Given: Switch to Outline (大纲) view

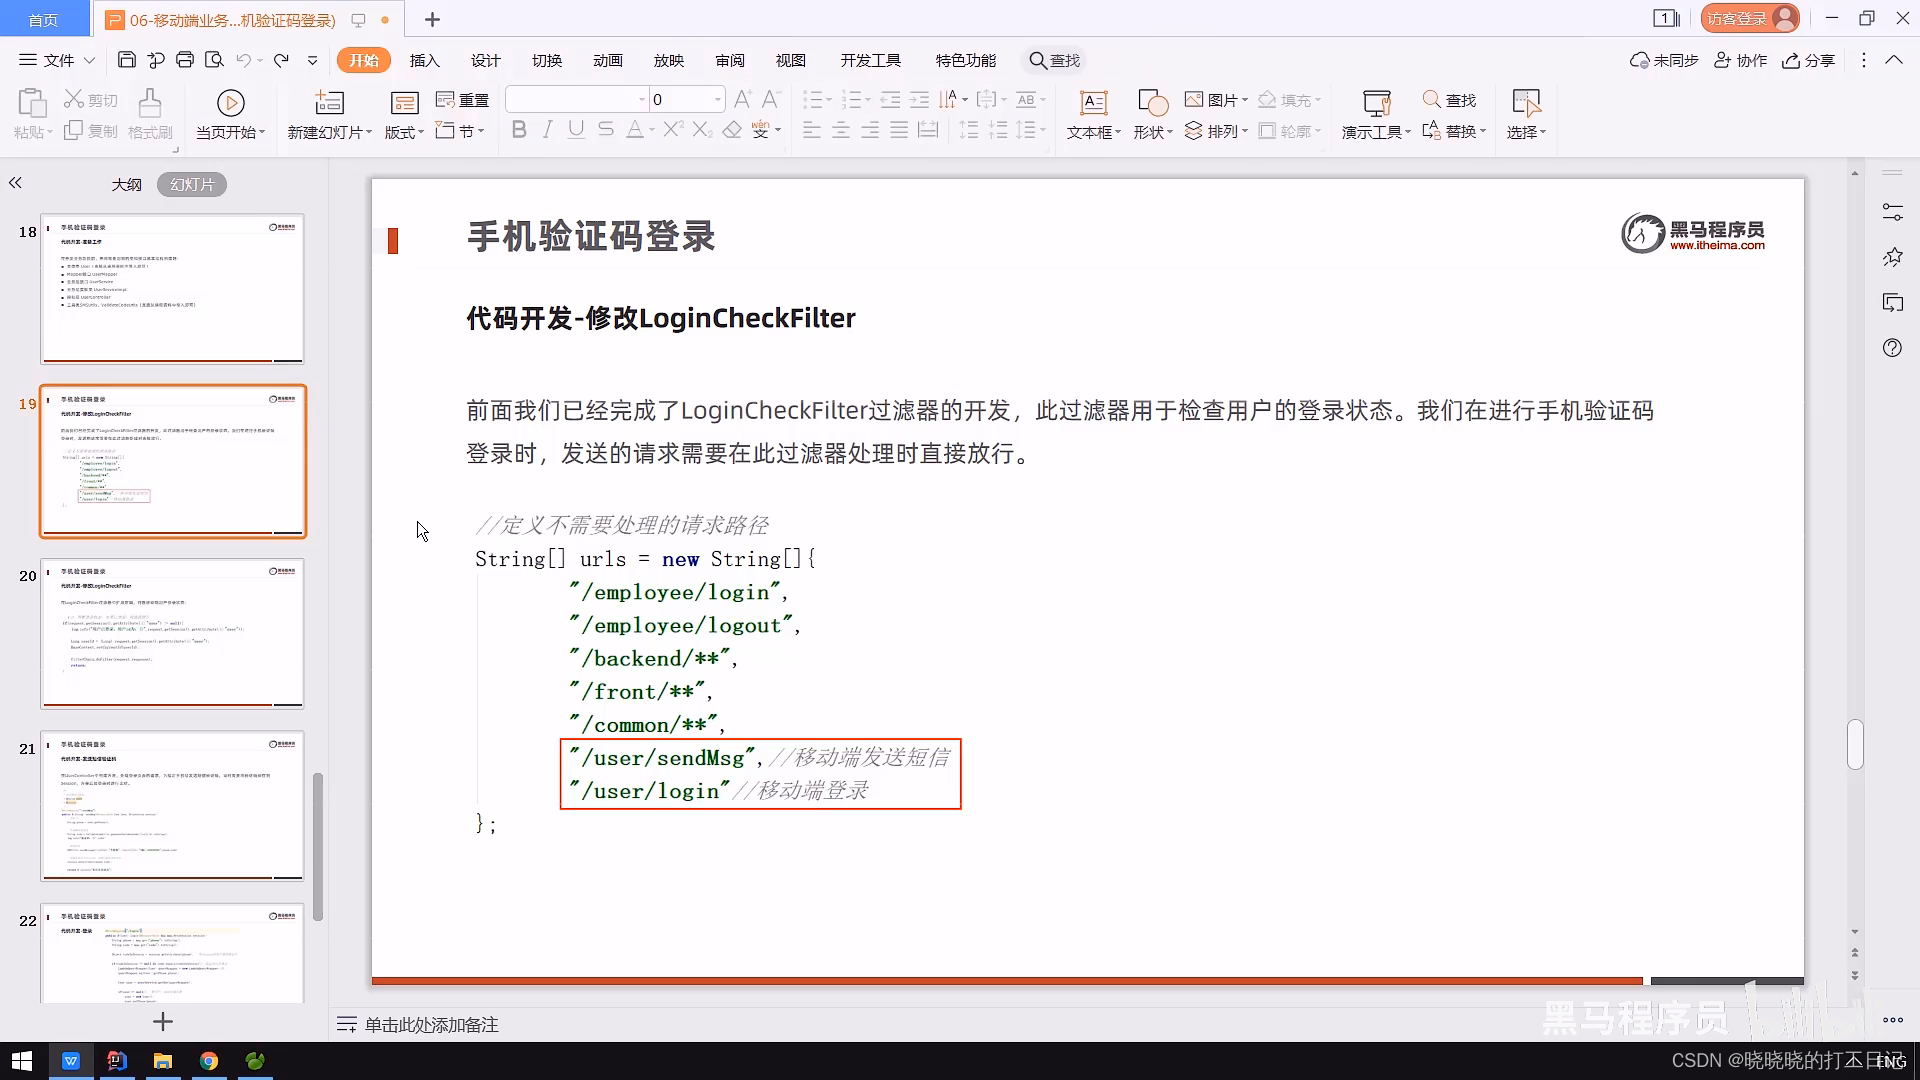Looking at the screenshot, I should (x=127, y=184).
